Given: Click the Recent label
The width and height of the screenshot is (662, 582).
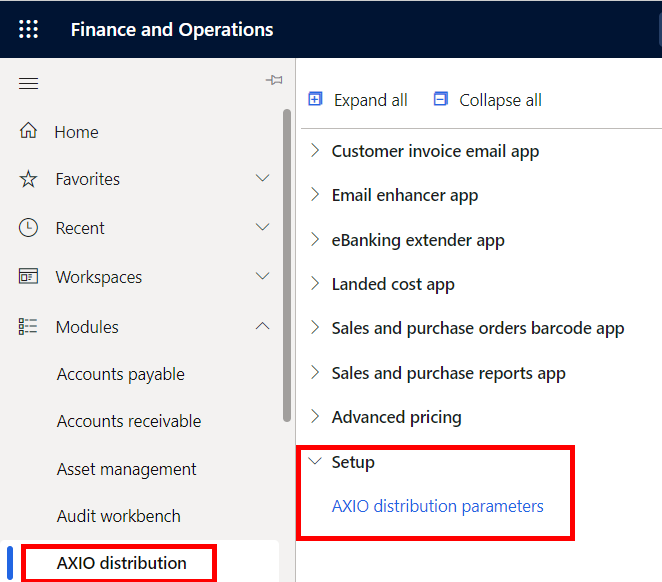Looking at the screenshot, I should click(80, 228).
